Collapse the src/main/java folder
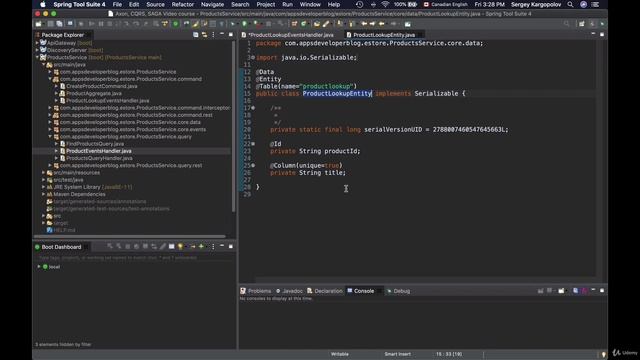Viewport: 640px width, 360px height. pos(44,64)
